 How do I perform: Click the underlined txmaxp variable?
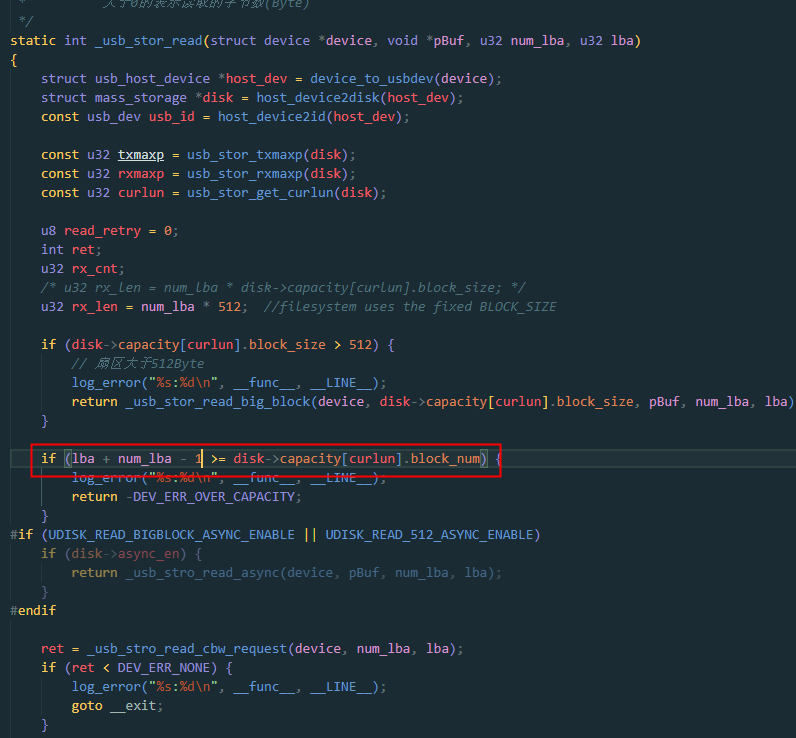(x=141, y=155)
